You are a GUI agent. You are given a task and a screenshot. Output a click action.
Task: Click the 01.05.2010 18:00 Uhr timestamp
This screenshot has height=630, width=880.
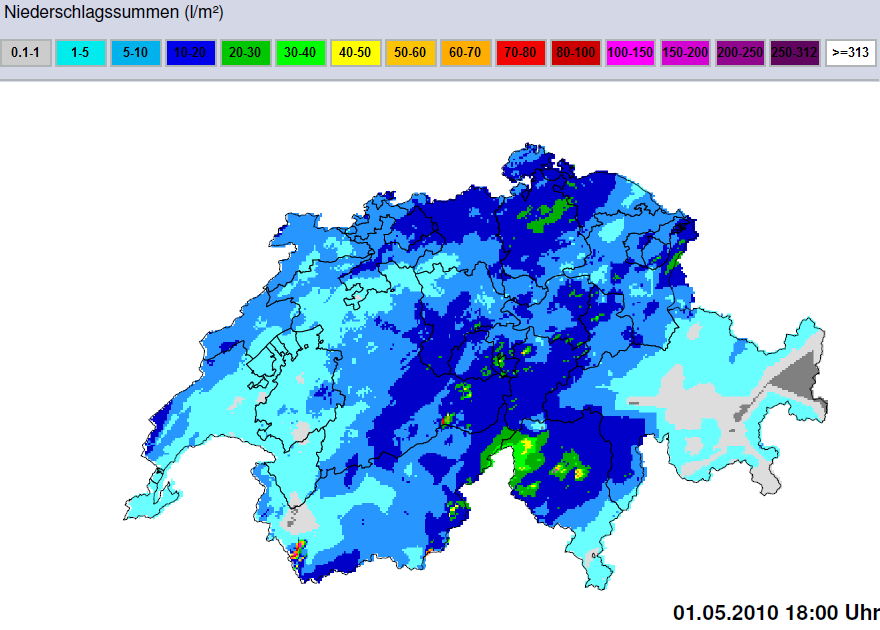(x=776, y=613)
